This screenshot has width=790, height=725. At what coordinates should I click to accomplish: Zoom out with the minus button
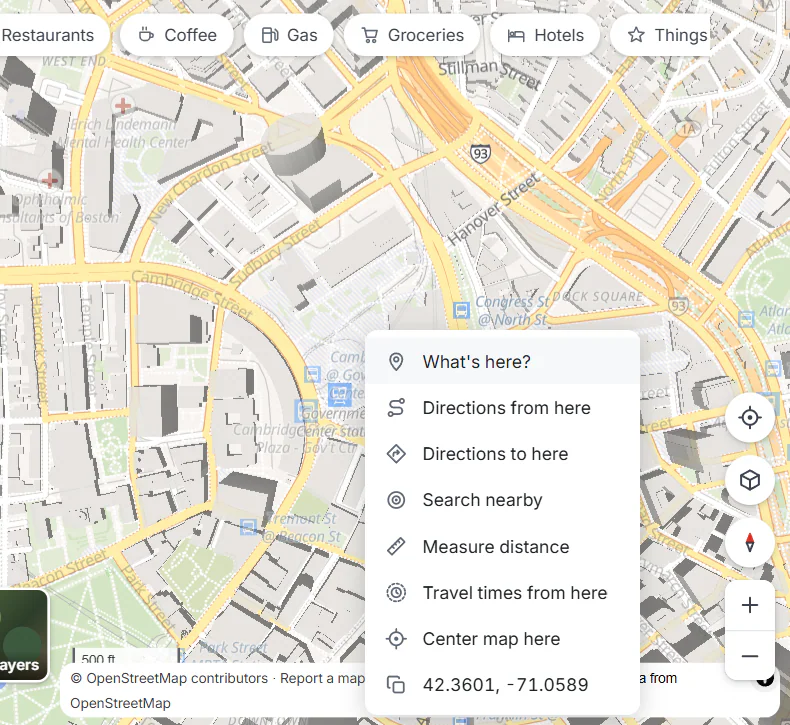[750, 655]
